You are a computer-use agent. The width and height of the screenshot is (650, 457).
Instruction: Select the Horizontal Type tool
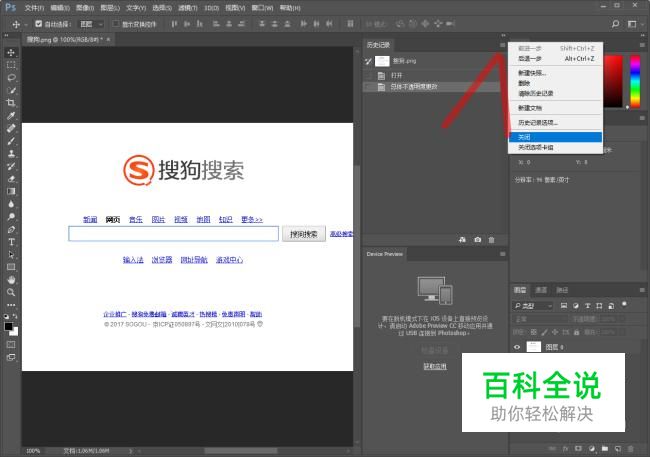pyautogui.click(x=11, y=242)
